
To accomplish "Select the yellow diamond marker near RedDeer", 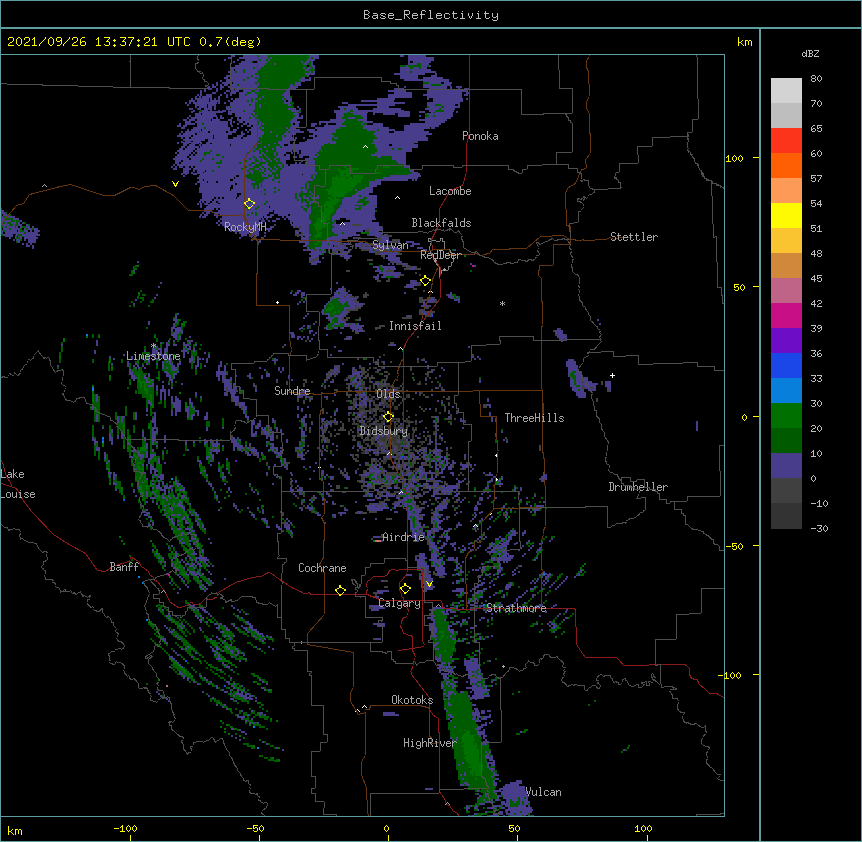I will coord(426,281).
